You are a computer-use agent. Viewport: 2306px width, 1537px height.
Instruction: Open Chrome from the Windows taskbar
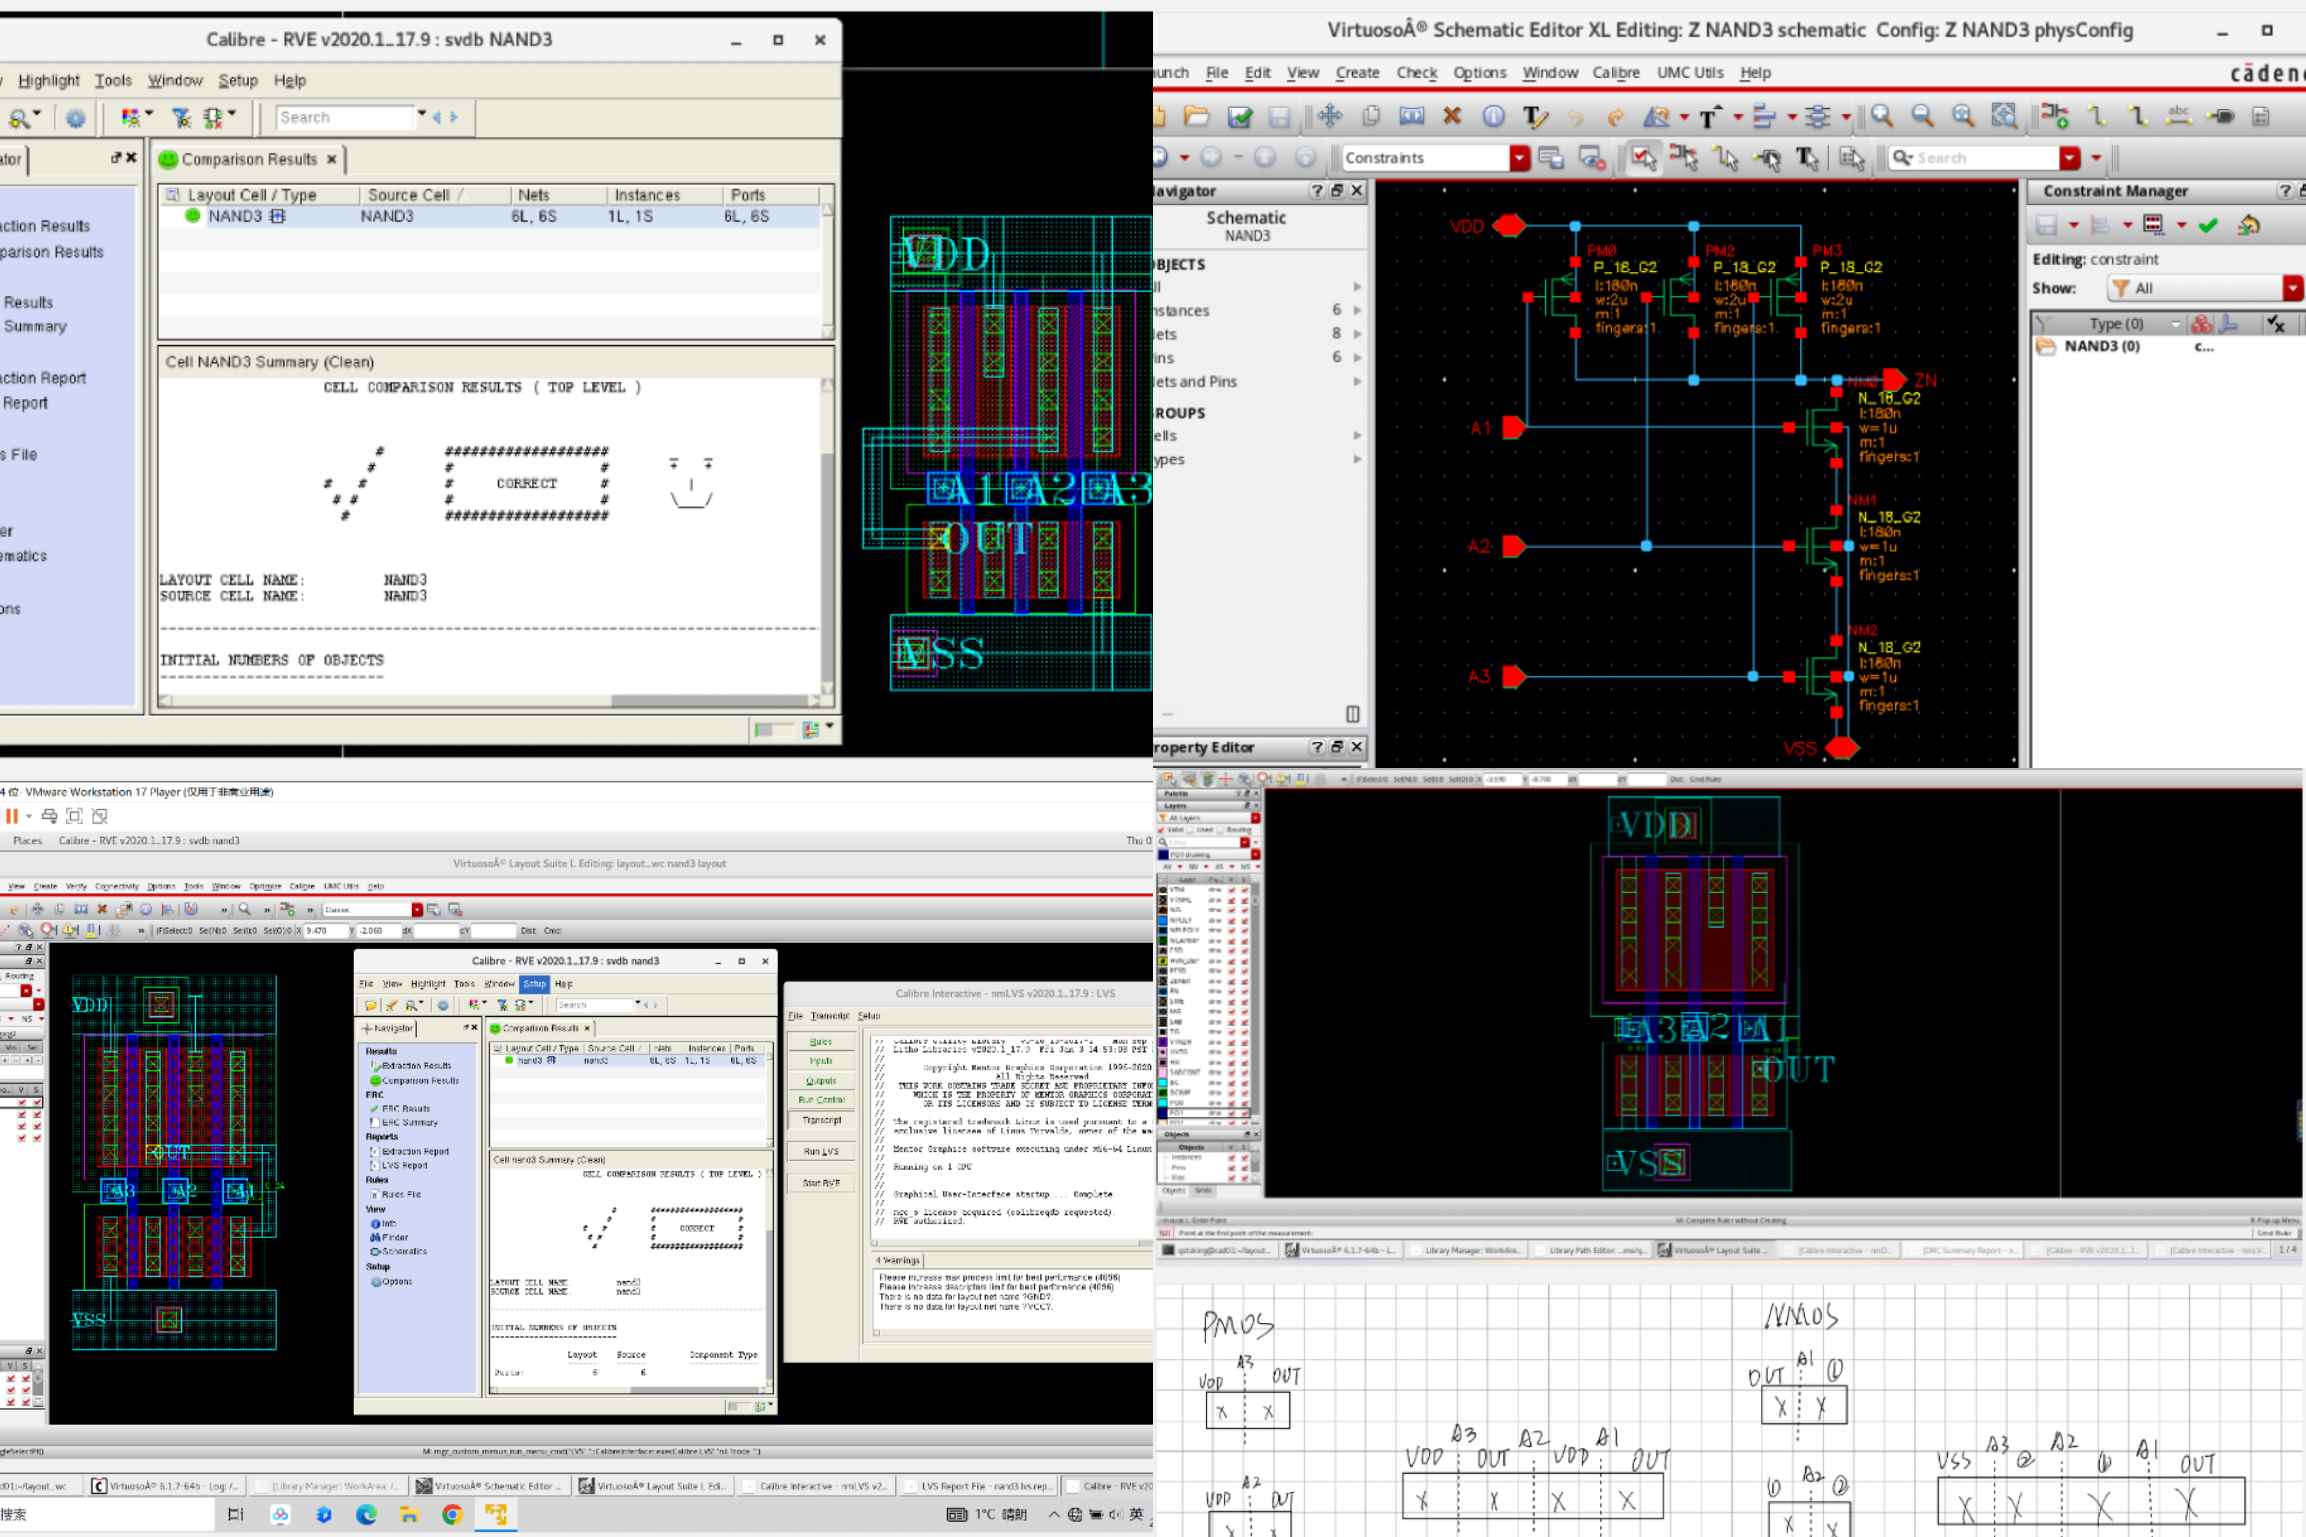[x=452, y=1514]
